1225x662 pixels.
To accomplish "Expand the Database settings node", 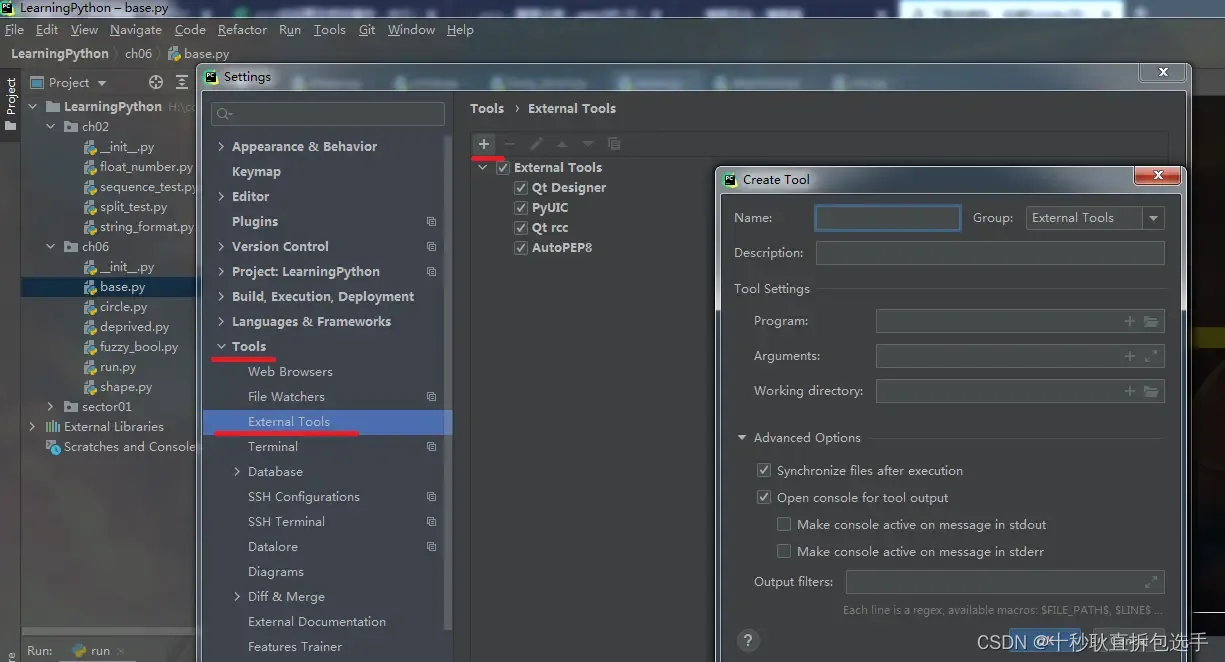I will (237, 472).
